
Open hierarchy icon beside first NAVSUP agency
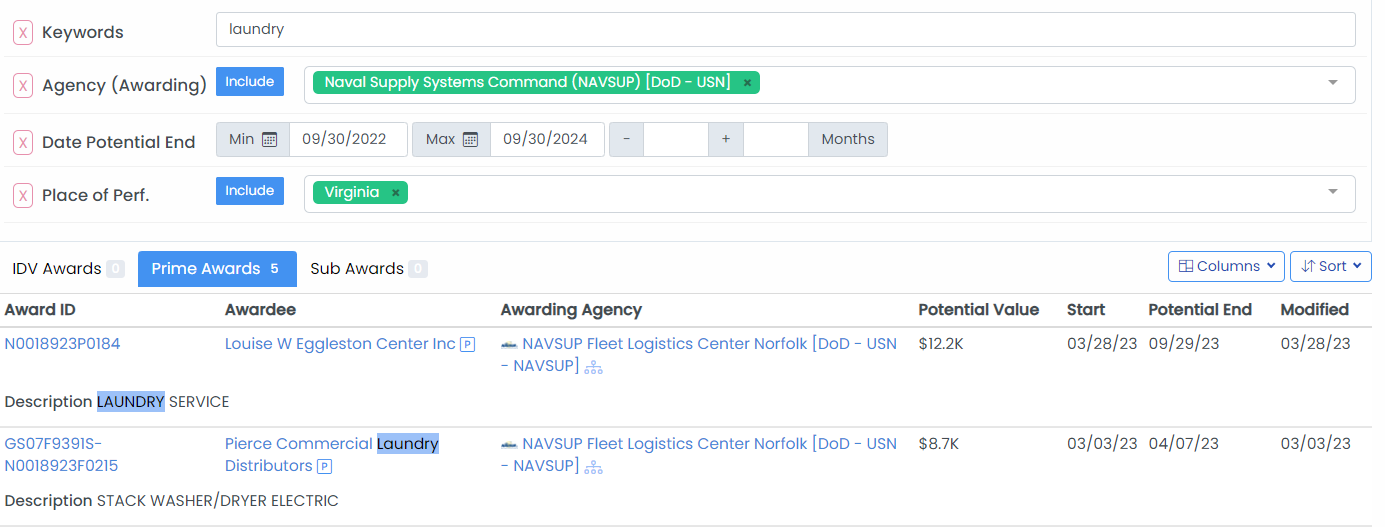tap(594, 367)
